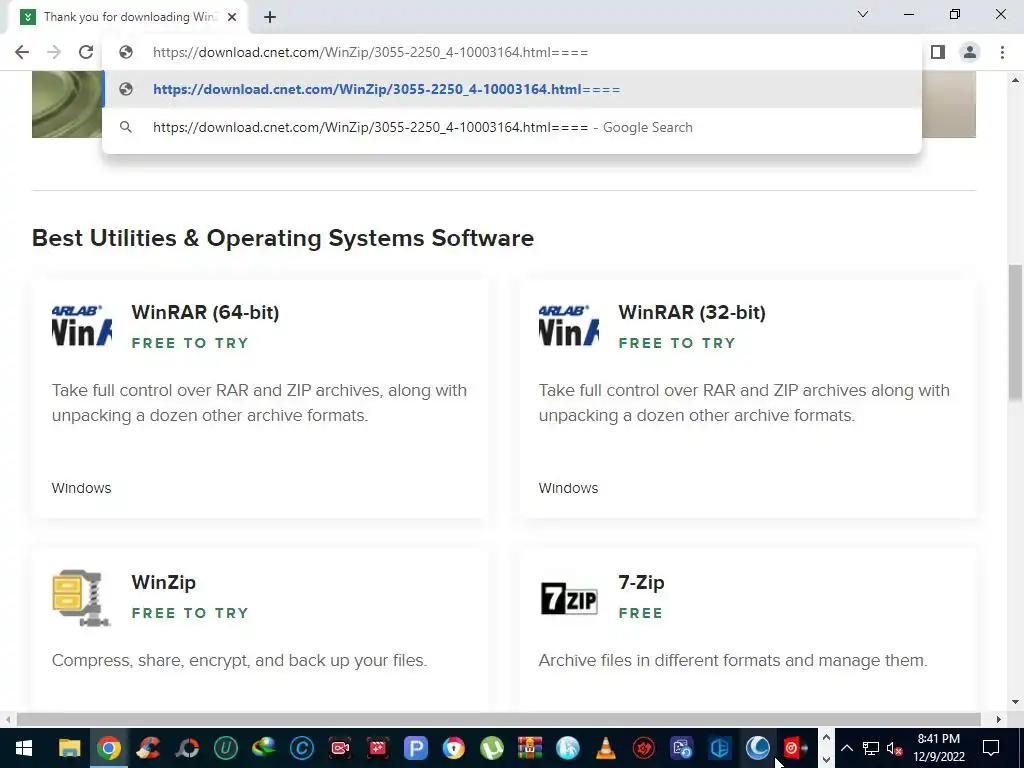Click the WinZip clamp cabinet logo
Viewport: 1024px width, 768px height.
(x=82, y=598)
